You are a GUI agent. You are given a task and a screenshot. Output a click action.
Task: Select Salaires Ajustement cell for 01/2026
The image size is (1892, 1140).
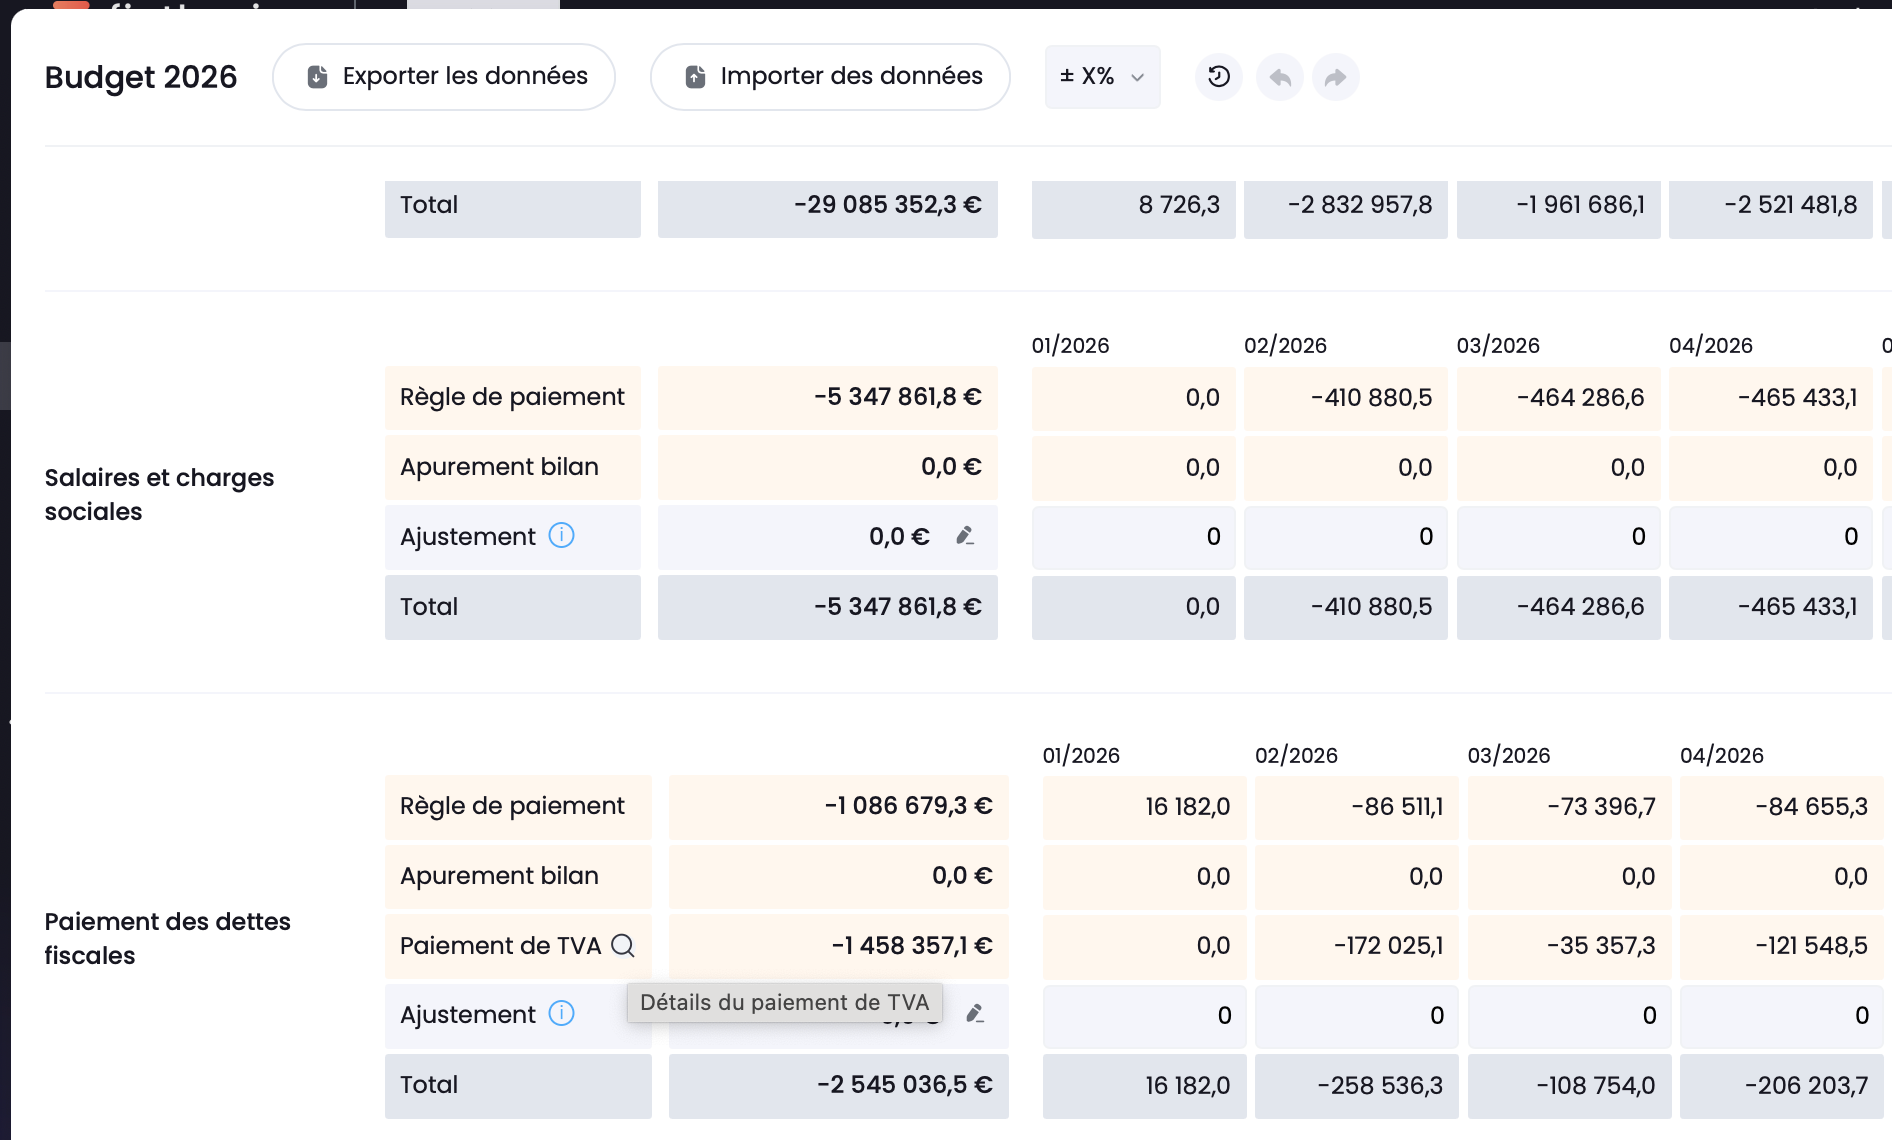tap(1134, 537)
